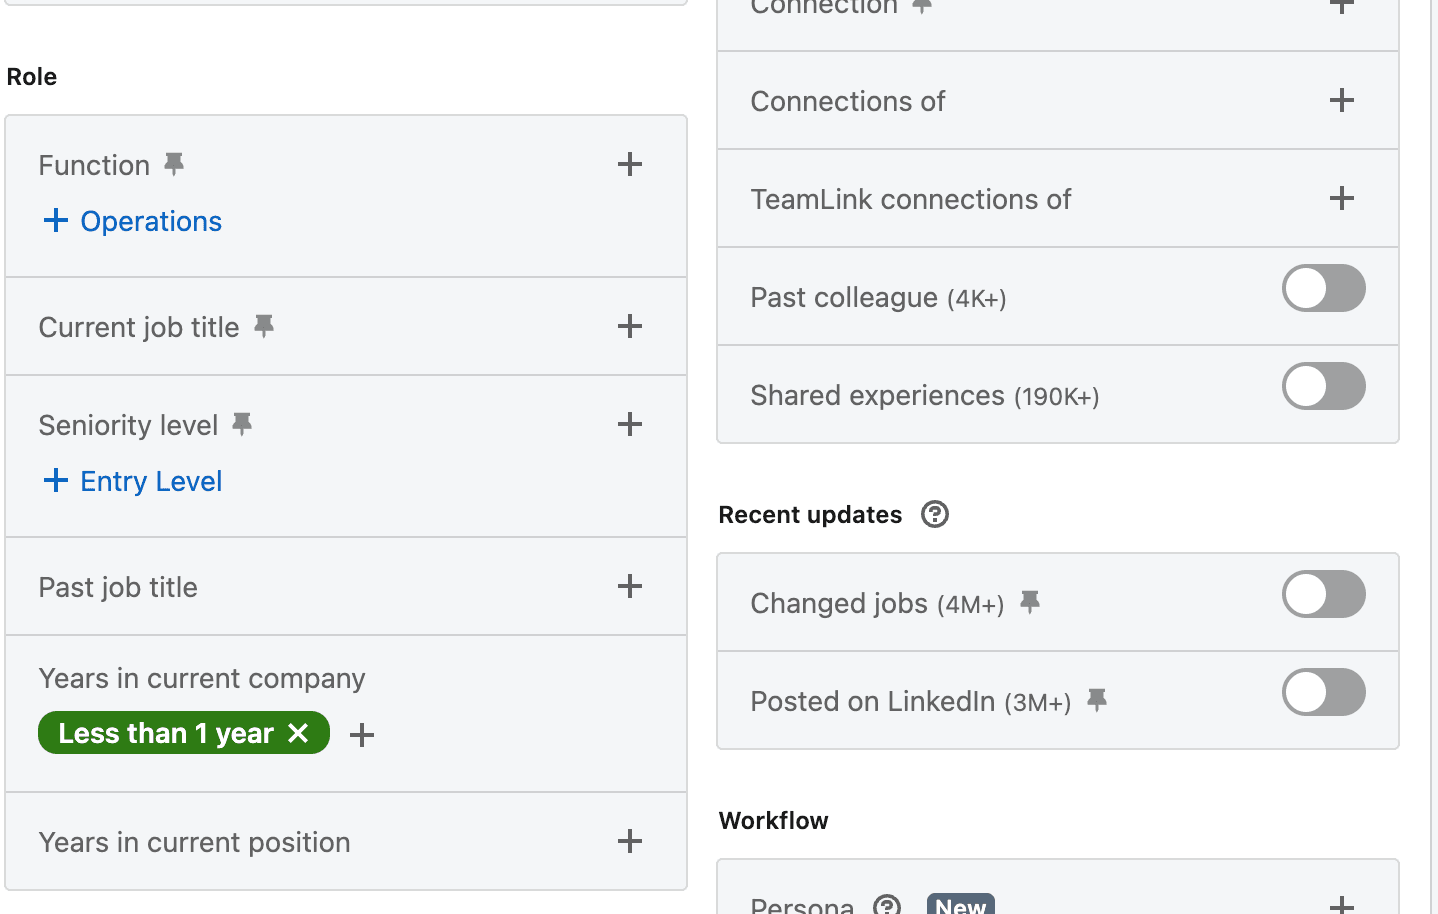Expand the Current job title filter
The height and width of the screenshot is (914, 1438).
tap(630, 326)
